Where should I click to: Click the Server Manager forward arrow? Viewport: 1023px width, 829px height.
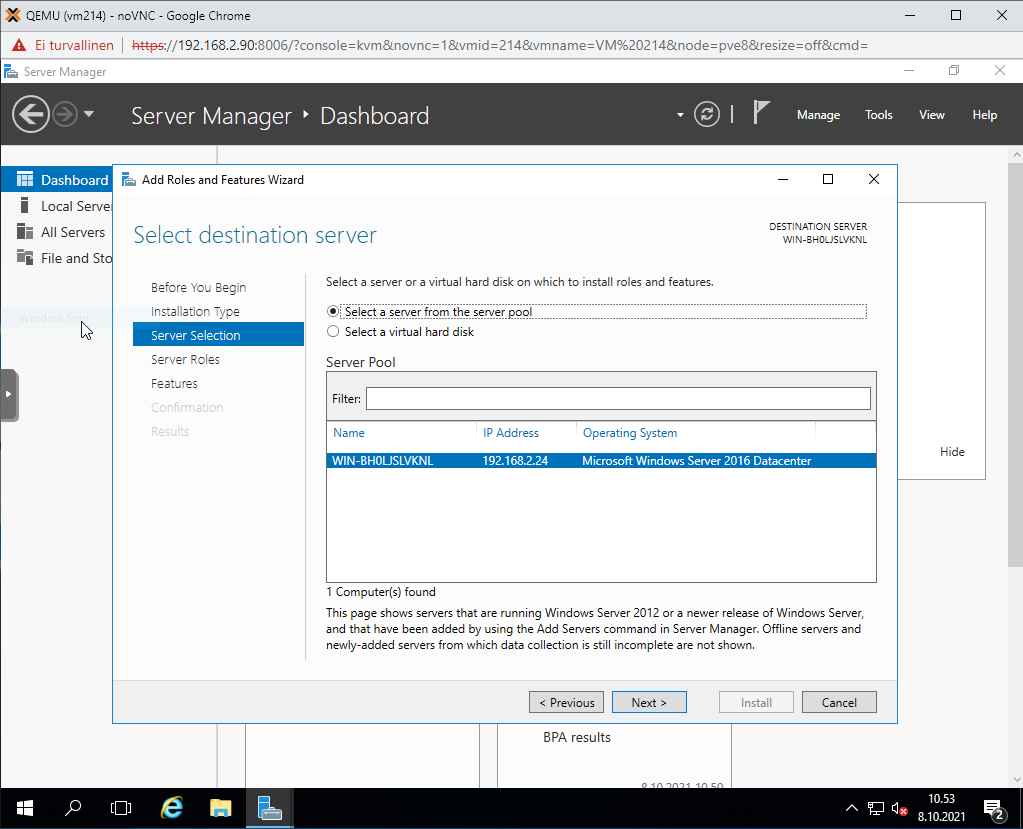tap(65, 115)
